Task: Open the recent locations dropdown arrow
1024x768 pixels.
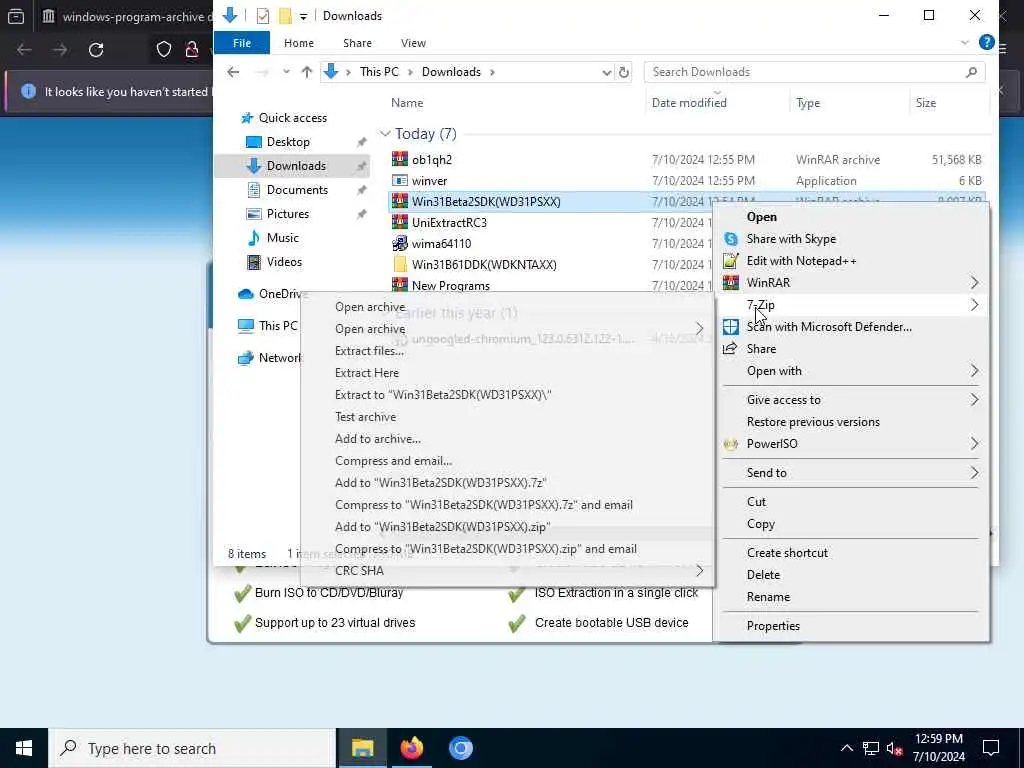Action: [286, 72]
